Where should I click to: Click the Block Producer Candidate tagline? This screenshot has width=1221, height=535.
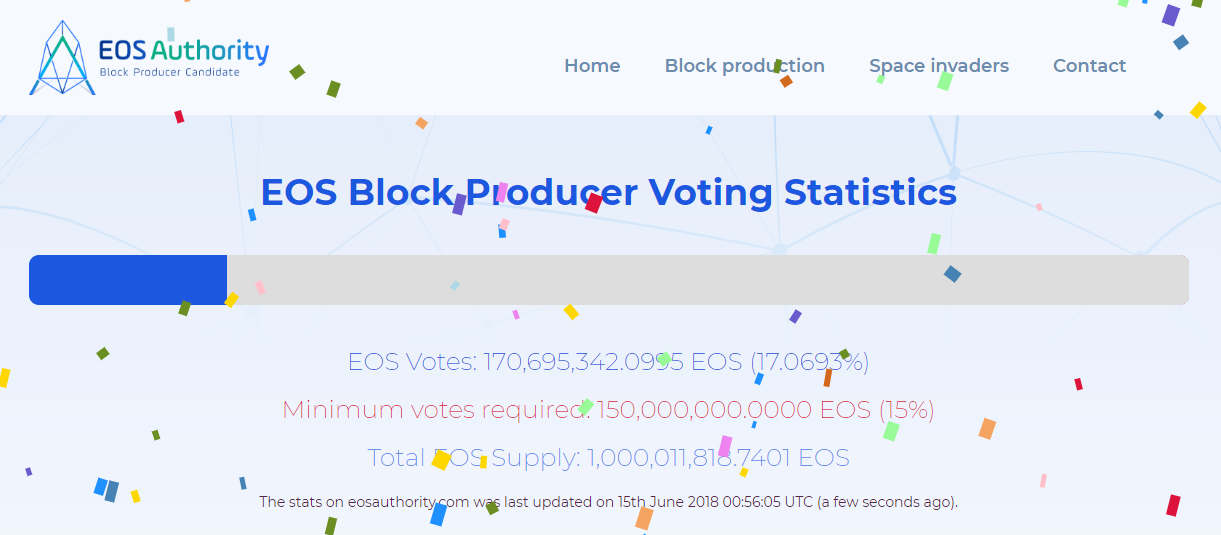[x=170, y=73]
